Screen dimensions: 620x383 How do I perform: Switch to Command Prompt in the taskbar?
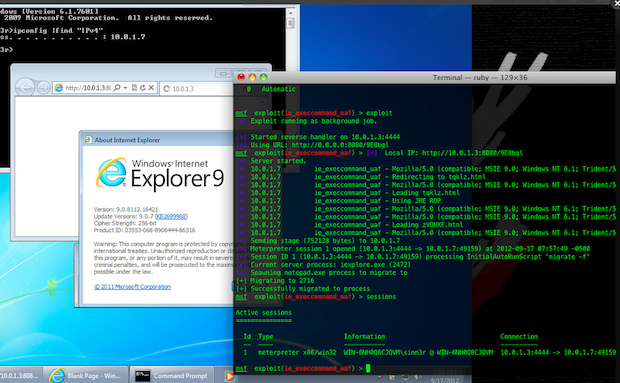click(172, 375)
